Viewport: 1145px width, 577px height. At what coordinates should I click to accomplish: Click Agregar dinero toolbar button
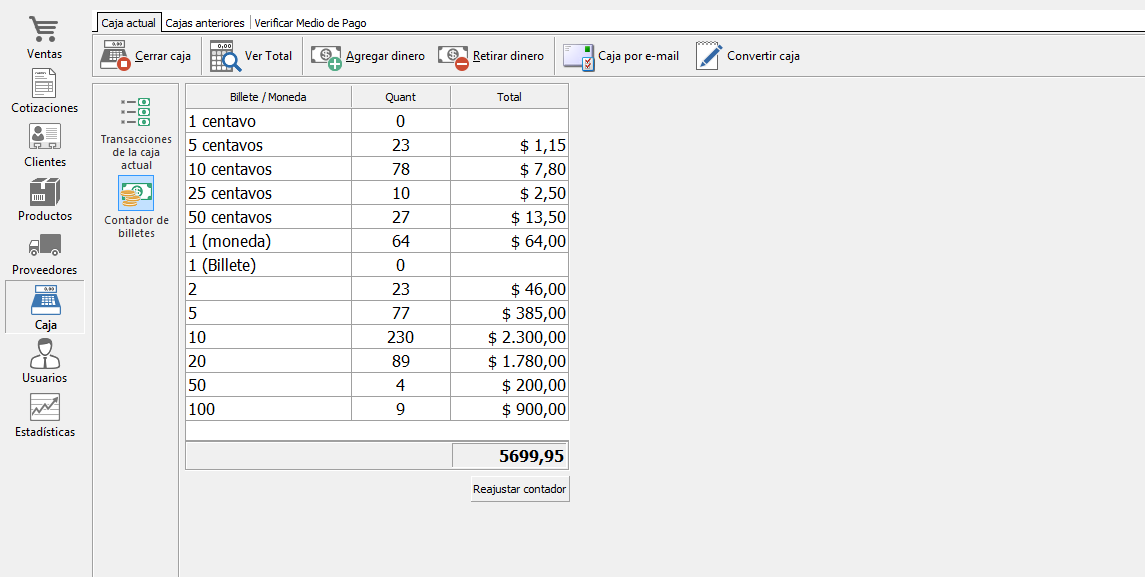coord(368,56)
